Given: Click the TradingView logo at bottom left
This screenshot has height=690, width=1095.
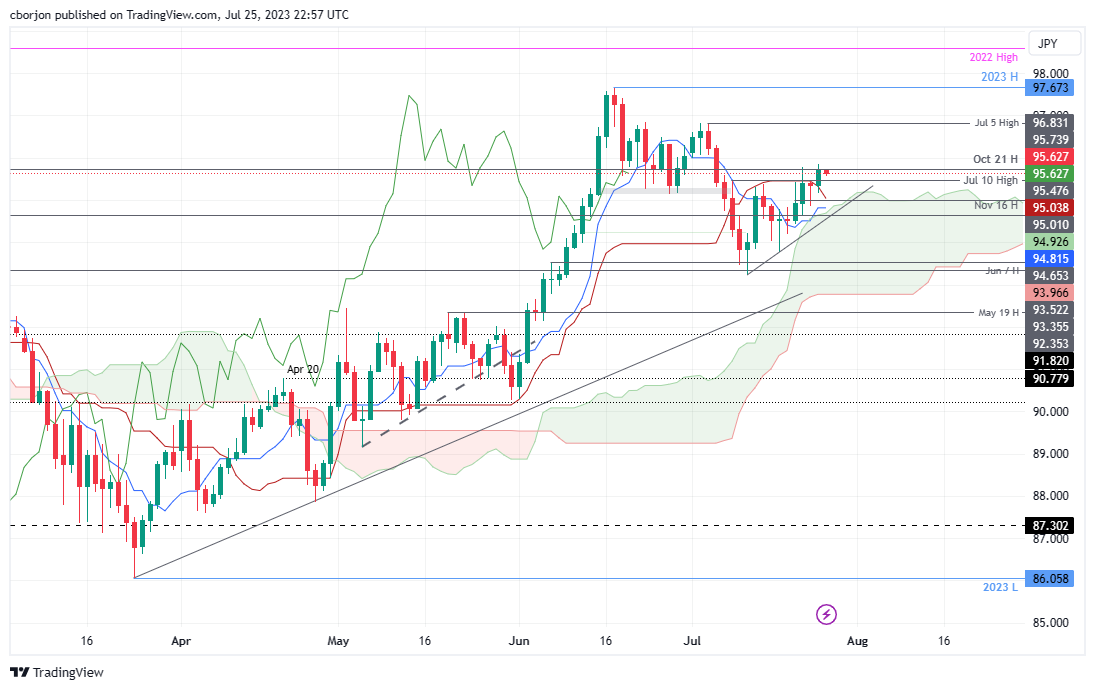Looking at the screenshot, I should (x=56, y=672).
